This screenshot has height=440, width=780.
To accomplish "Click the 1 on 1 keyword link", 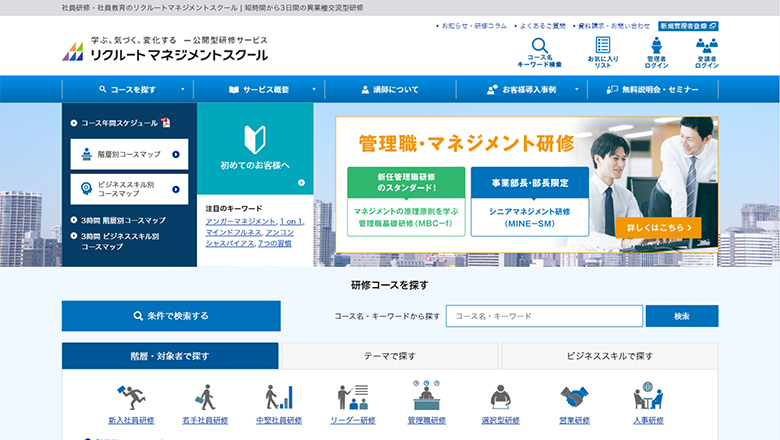I will [x=291, y=221].
